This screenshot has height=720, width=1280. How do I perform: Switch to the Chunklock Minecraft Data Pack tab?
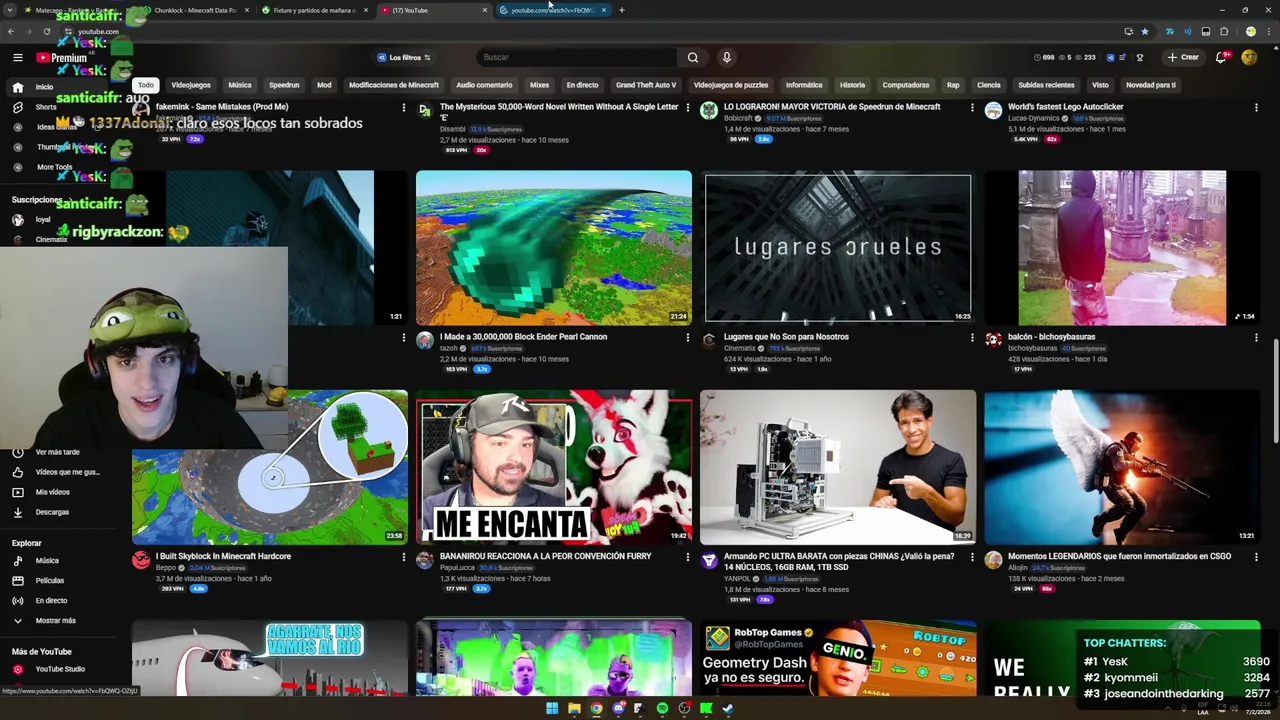(x=195, y=10)
